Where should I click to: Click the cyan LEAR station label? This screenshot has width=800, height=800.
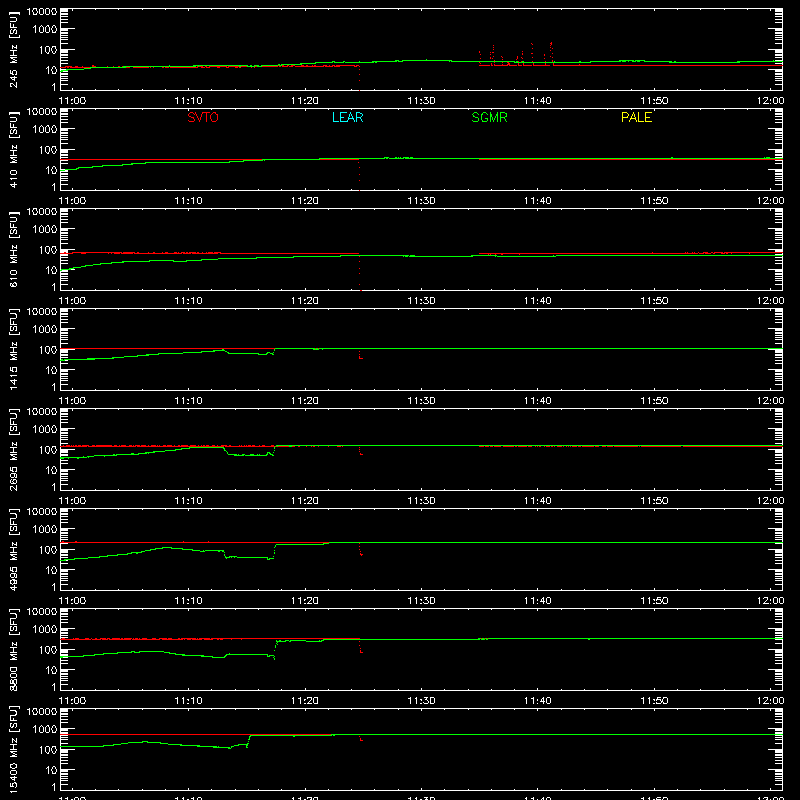click(x=347, y=117)
